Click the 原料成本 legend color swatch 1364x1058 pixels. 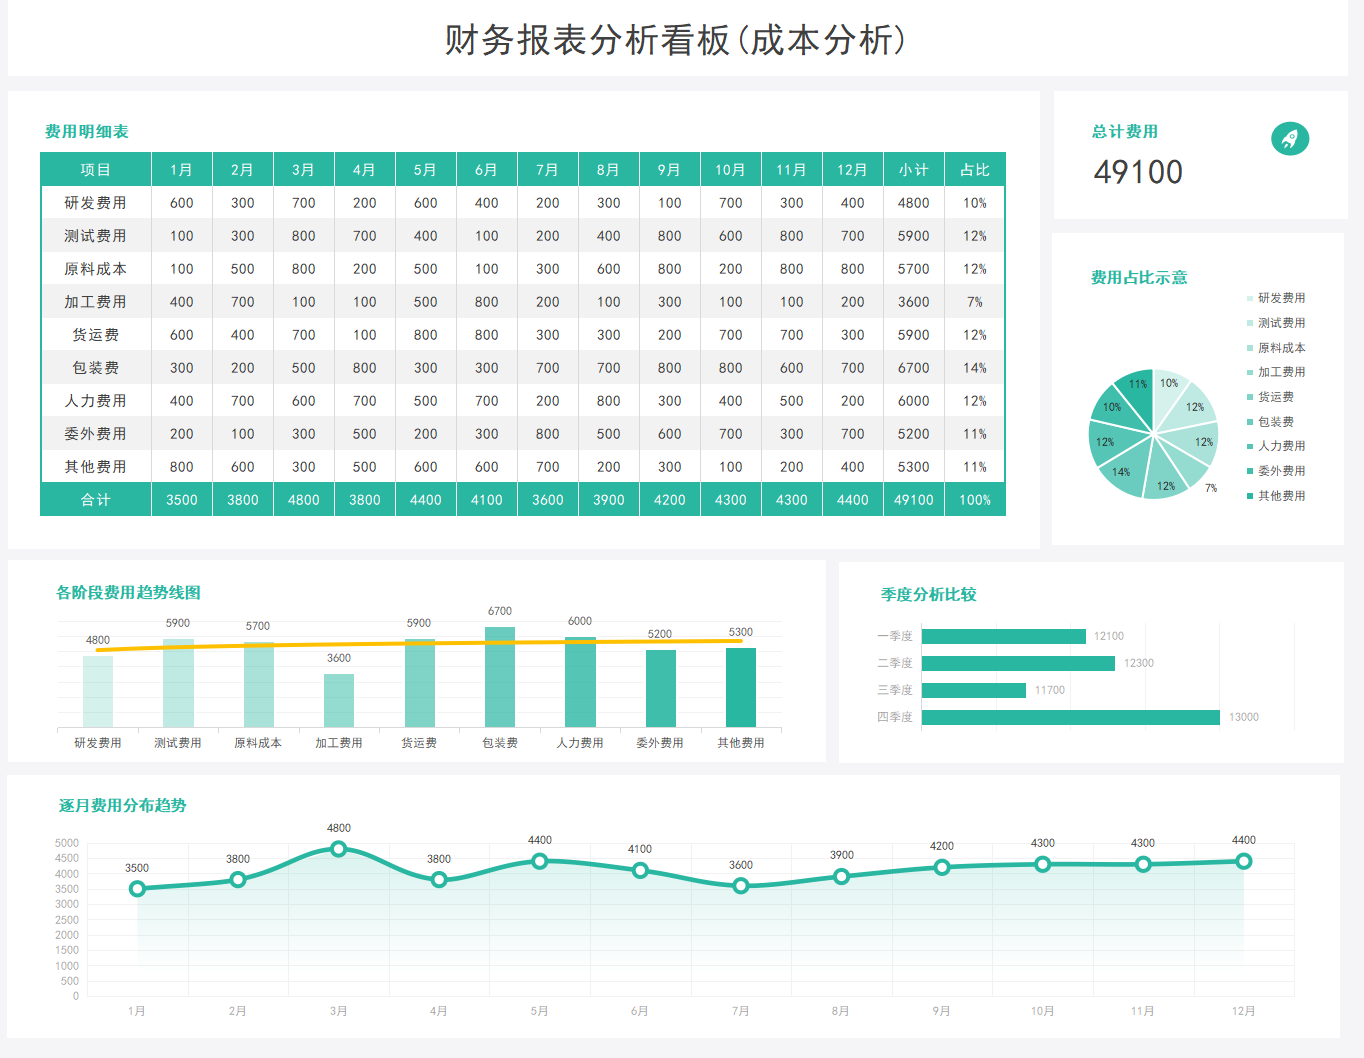[1248, 347]
